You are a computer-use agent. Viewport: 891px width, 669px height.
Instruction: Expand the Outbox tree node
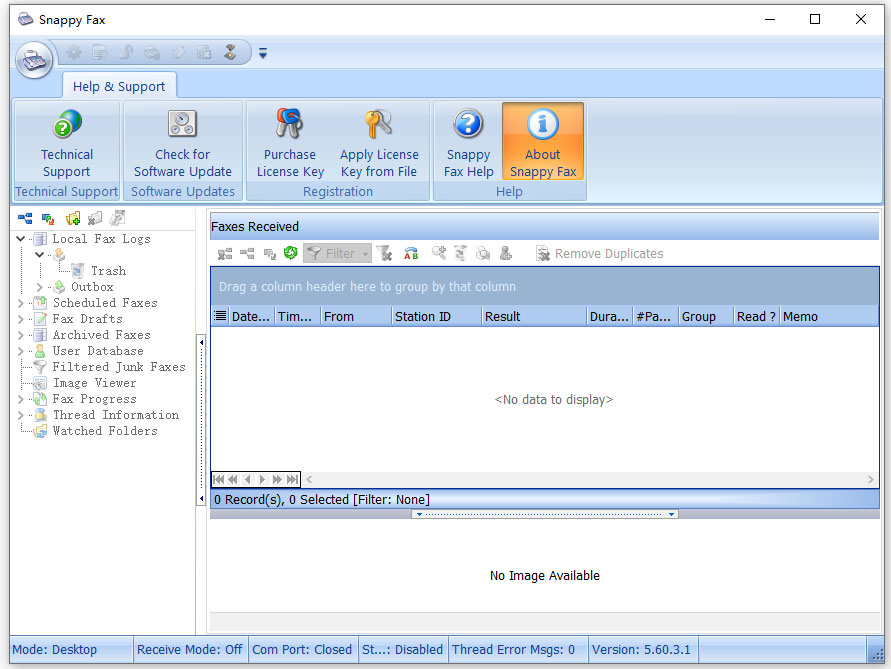tap(39, 287)
